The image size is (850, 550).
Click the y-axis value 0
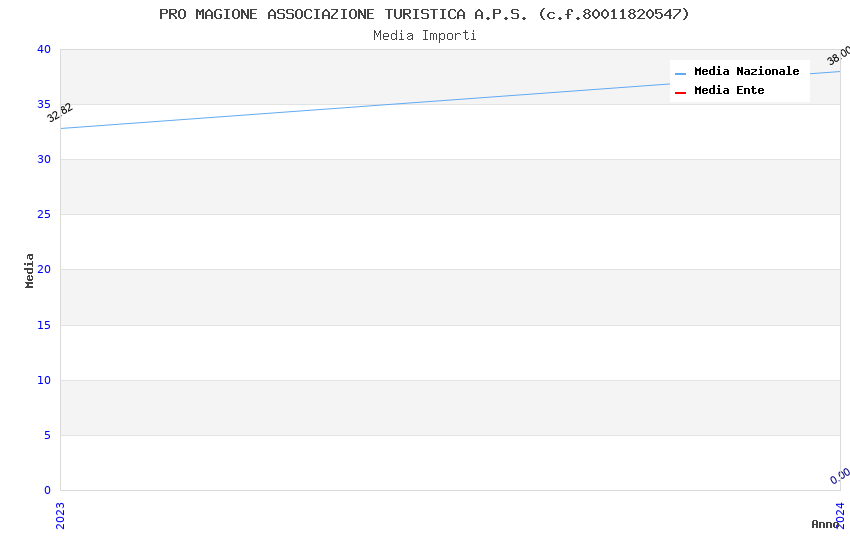point(48,490)
